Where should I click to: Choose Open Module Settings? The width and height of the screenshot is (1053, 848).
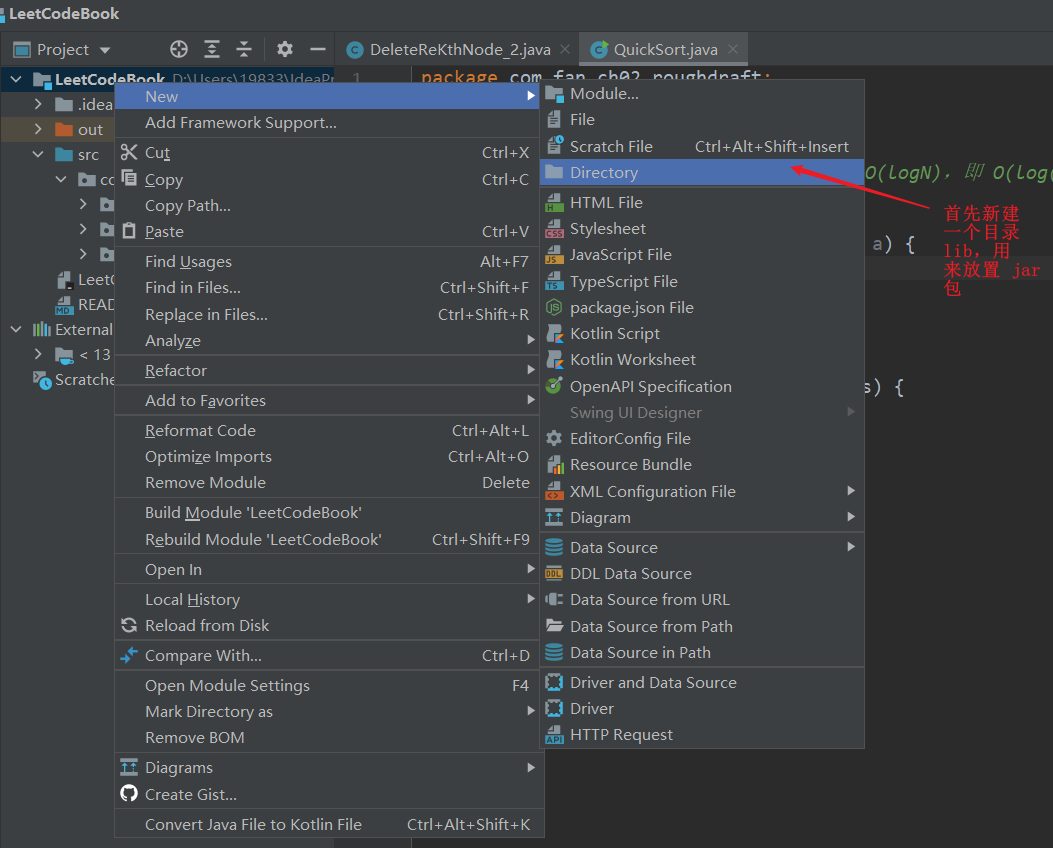pyautogui.click(x=329, y=686)
